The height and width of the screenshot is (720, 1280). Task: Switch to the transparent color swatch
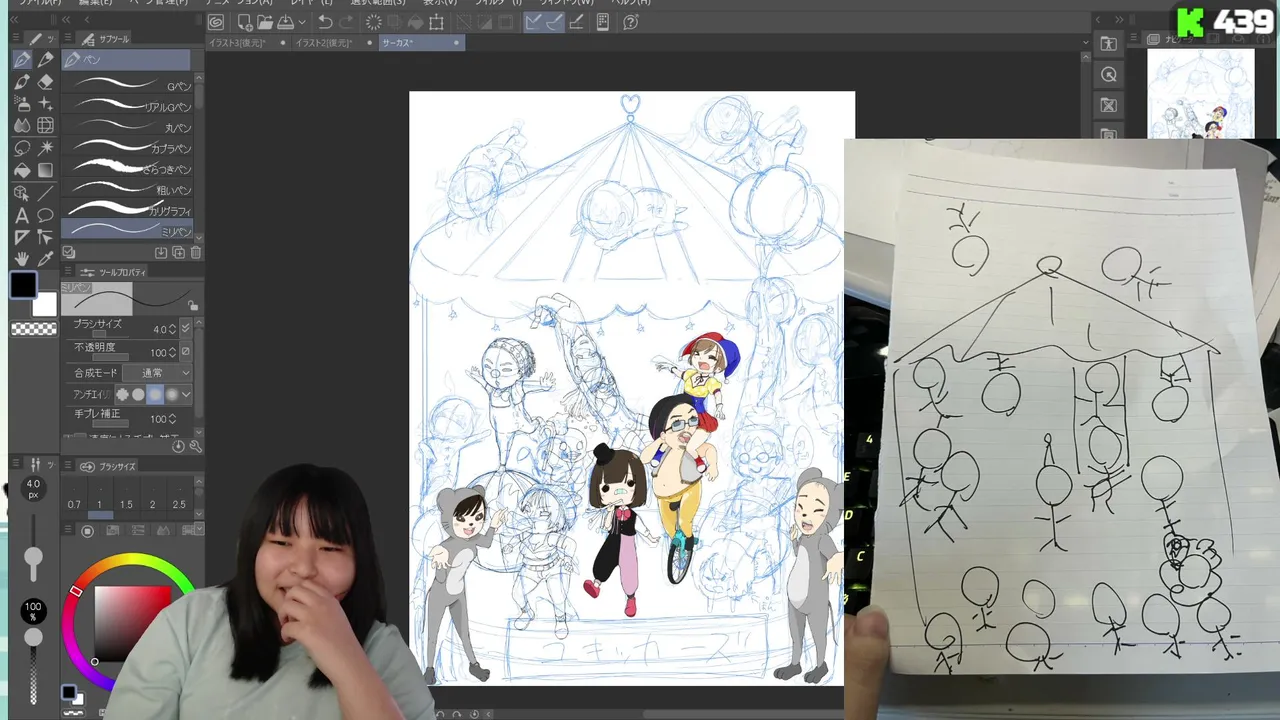[33, 329]
